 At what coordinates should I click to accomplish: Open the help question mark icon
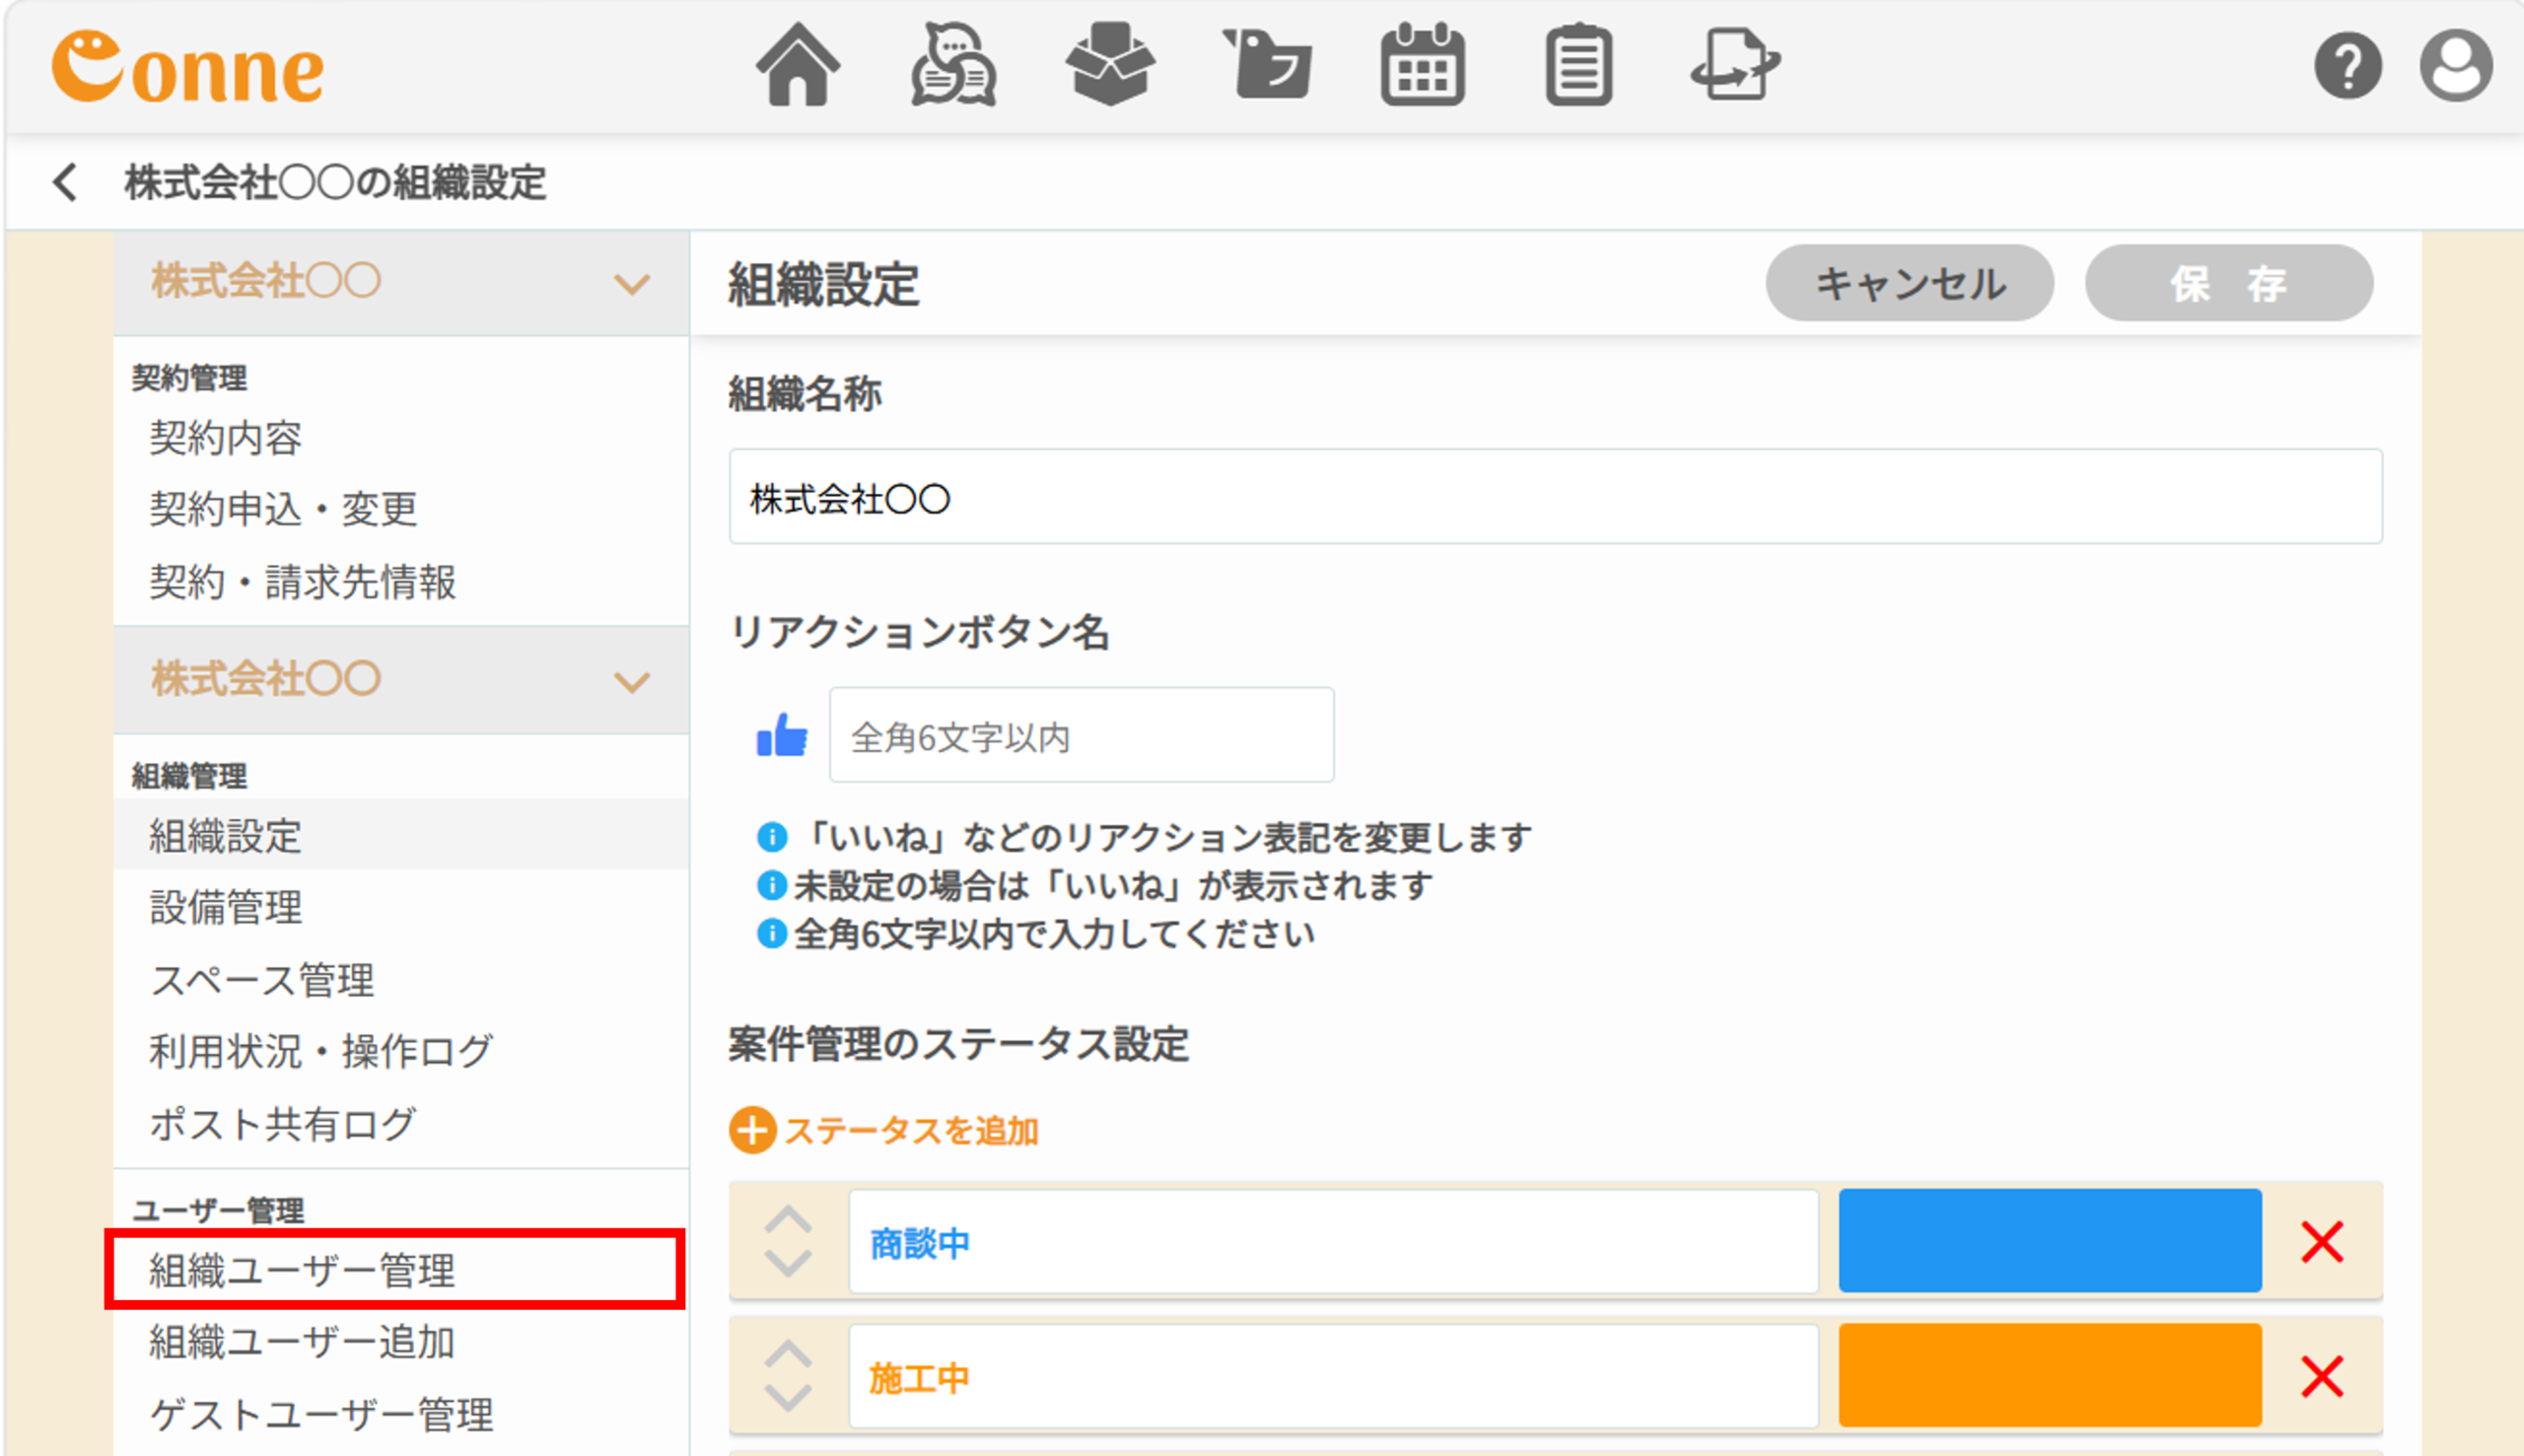2348,66
